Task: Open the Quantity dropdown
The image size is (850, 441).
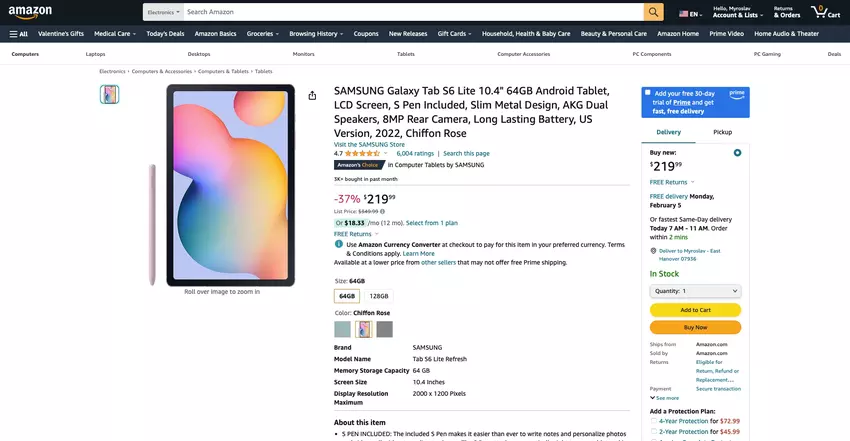Action: pyautogui.click(x=695, y=291)
